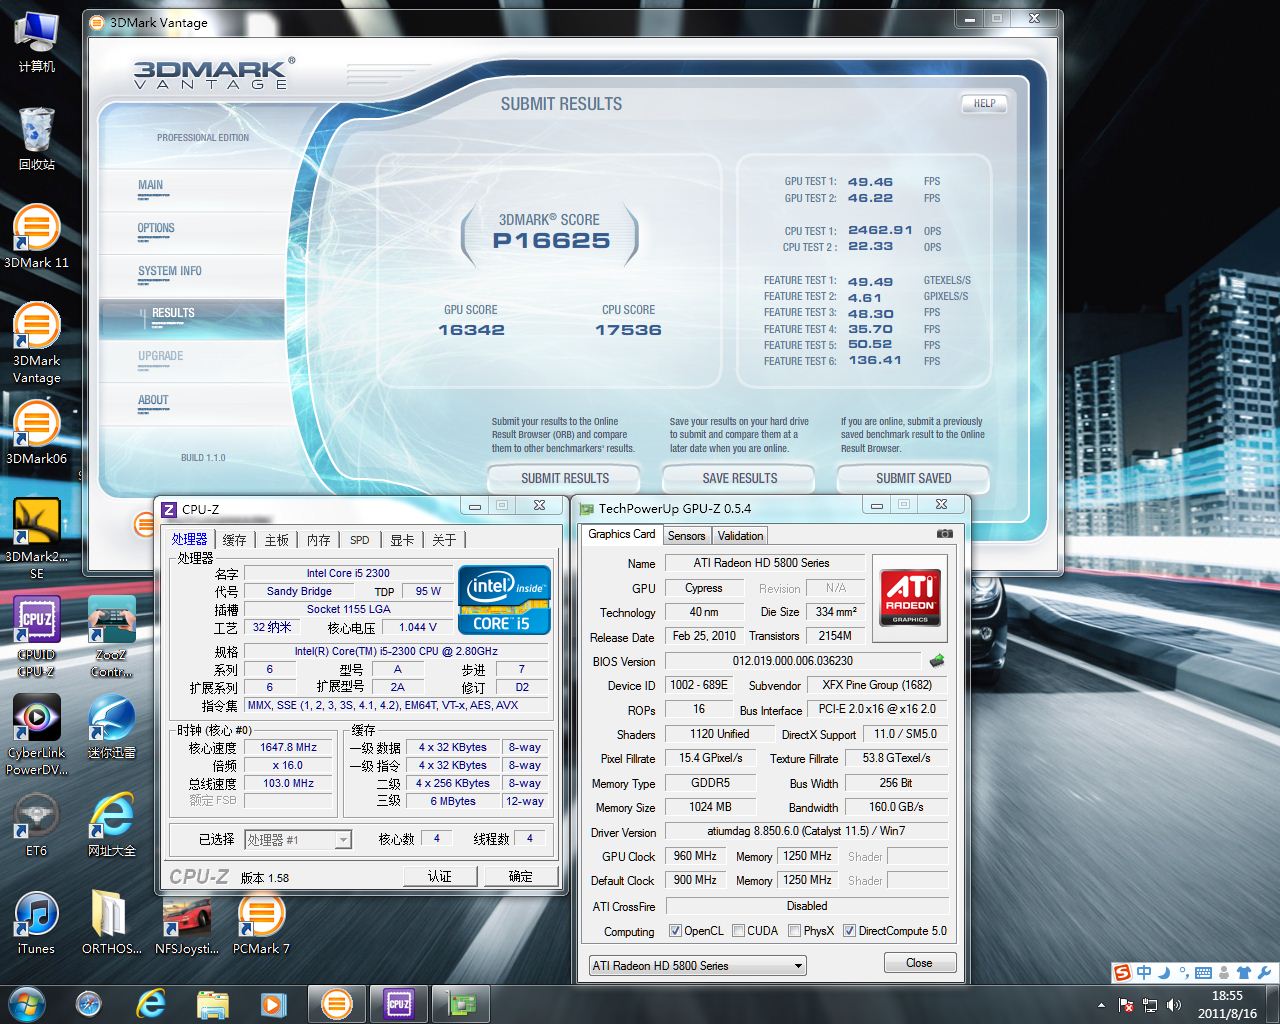This screenshot has height=1024, width=1280.
Task: Open the Computer (计算机) desktop icon
Action: [x=36, y=42]
